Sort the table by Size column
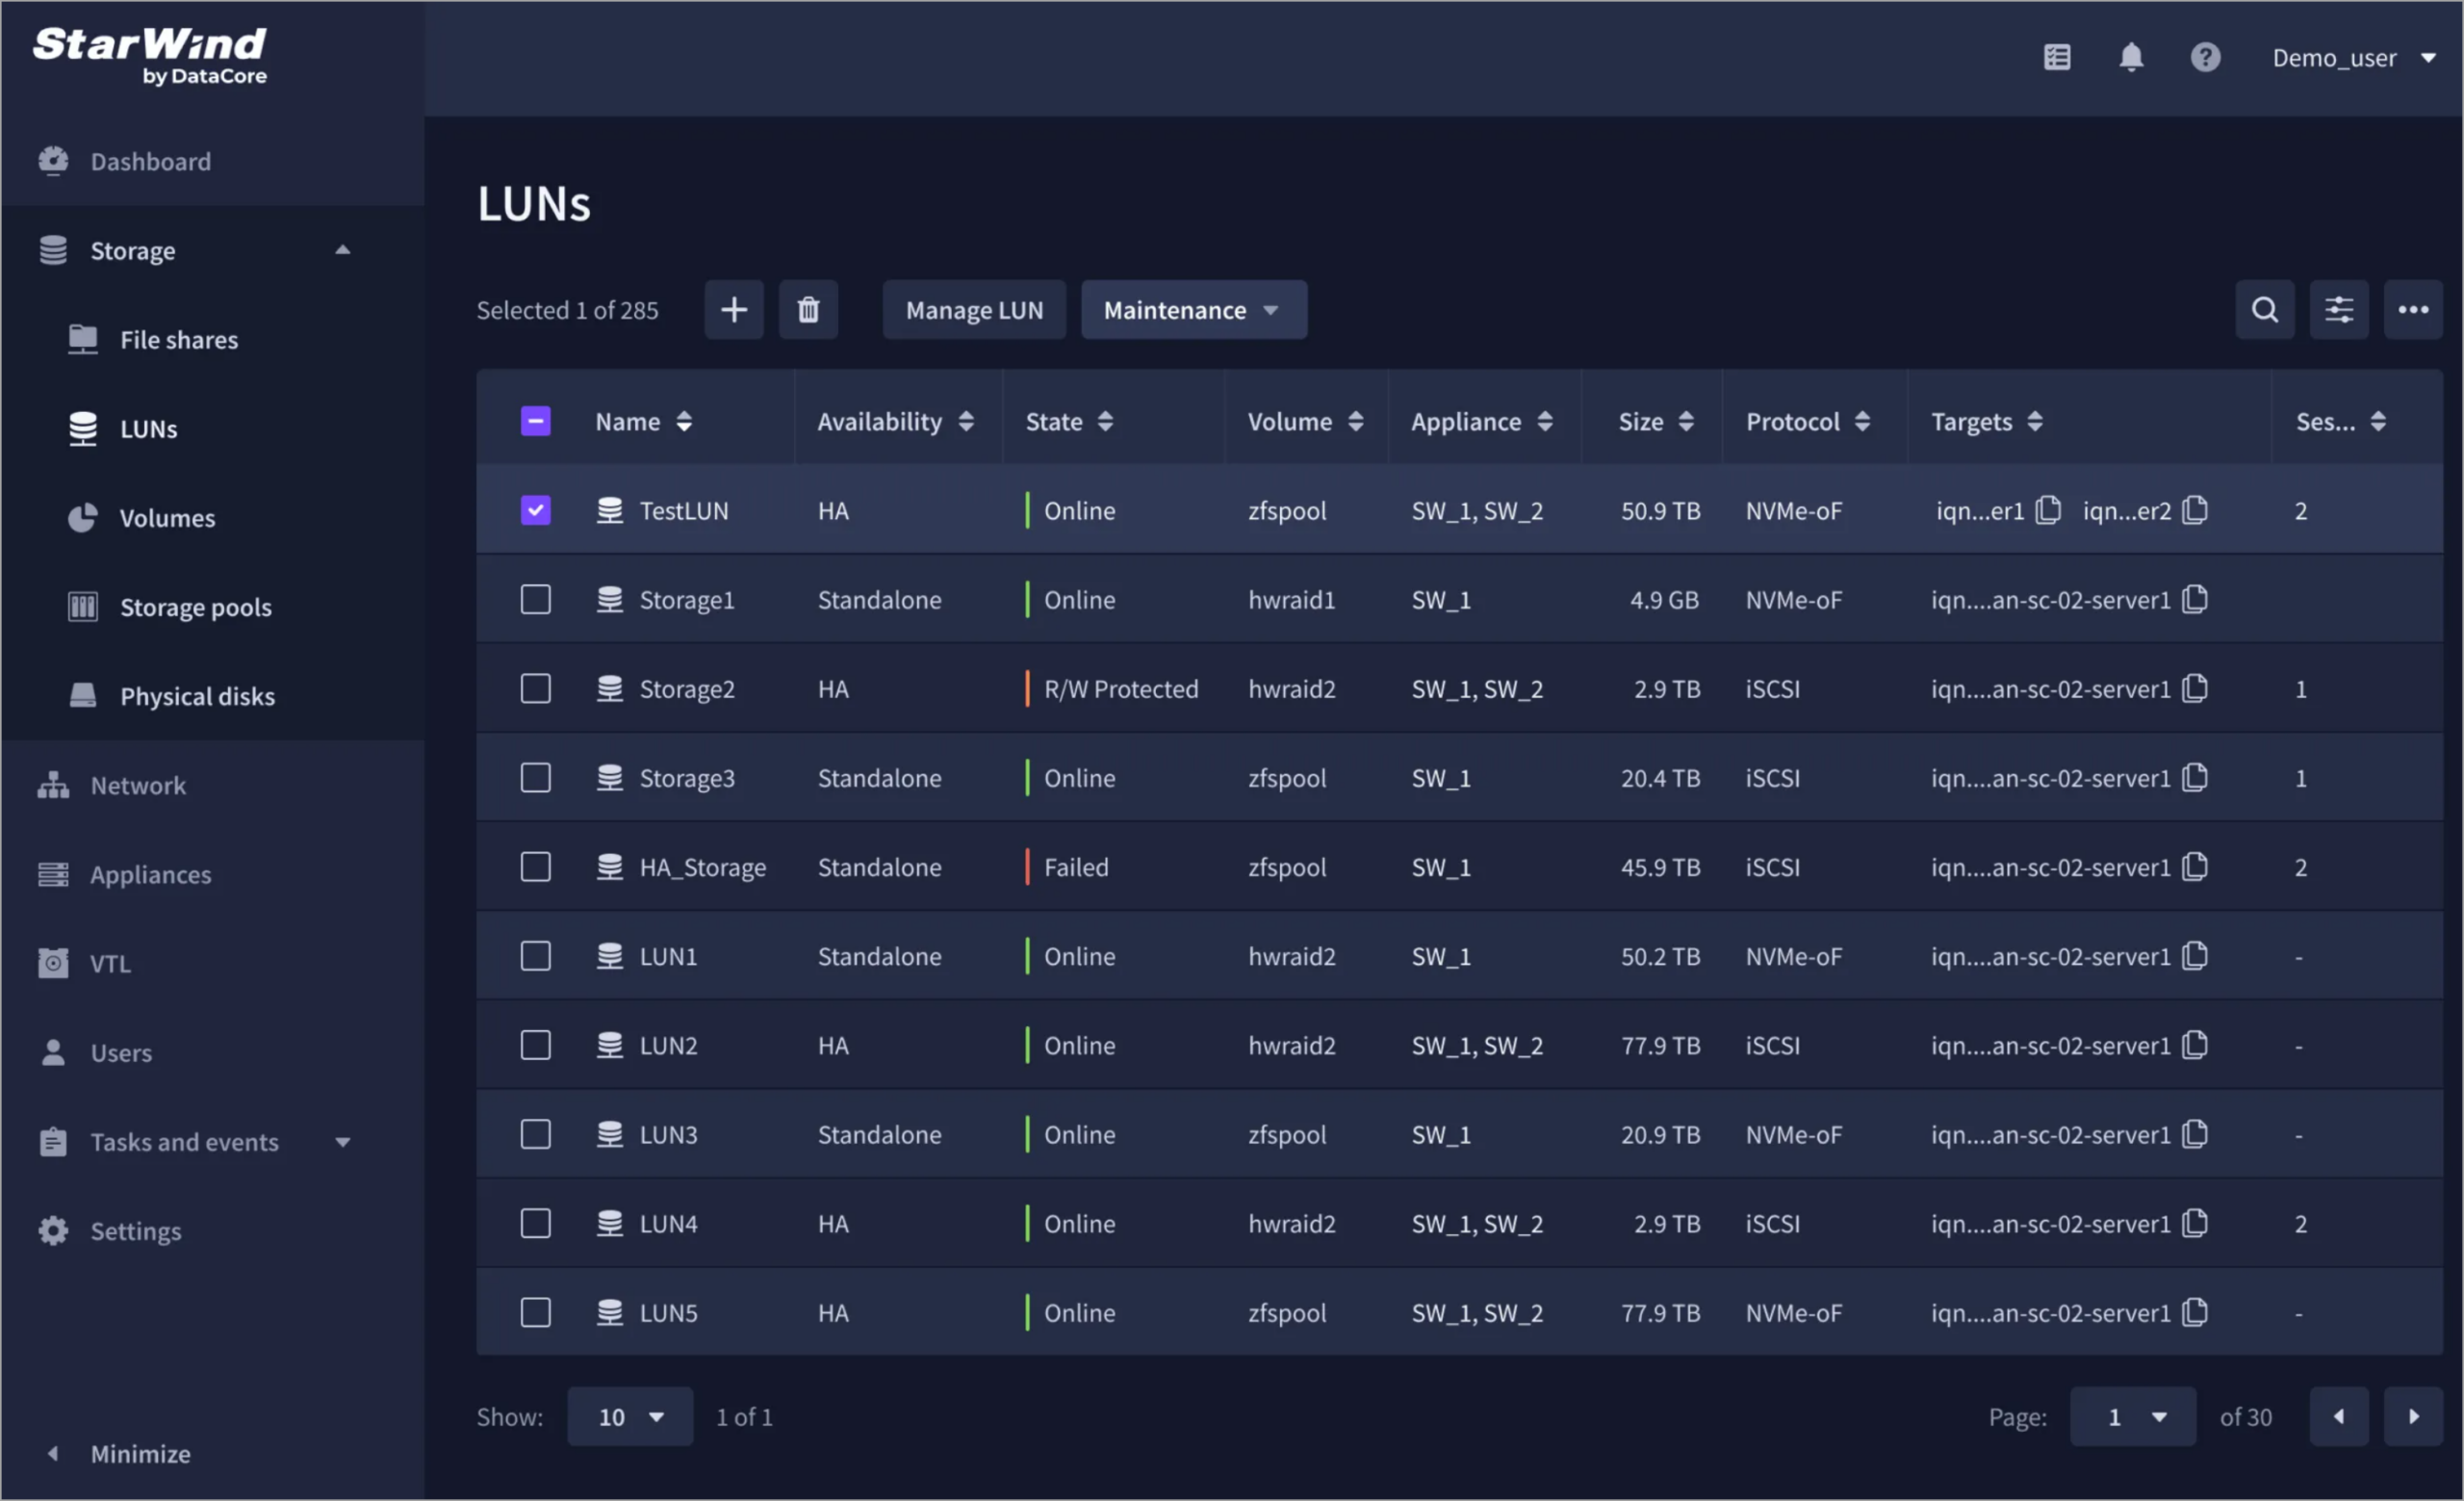 1656,421
